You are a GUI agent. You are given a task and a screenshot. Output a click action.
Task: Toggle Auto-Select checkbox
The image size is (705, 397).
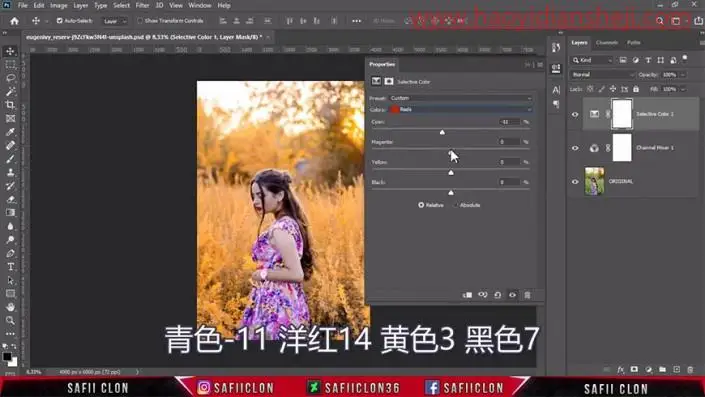(59, 21)
